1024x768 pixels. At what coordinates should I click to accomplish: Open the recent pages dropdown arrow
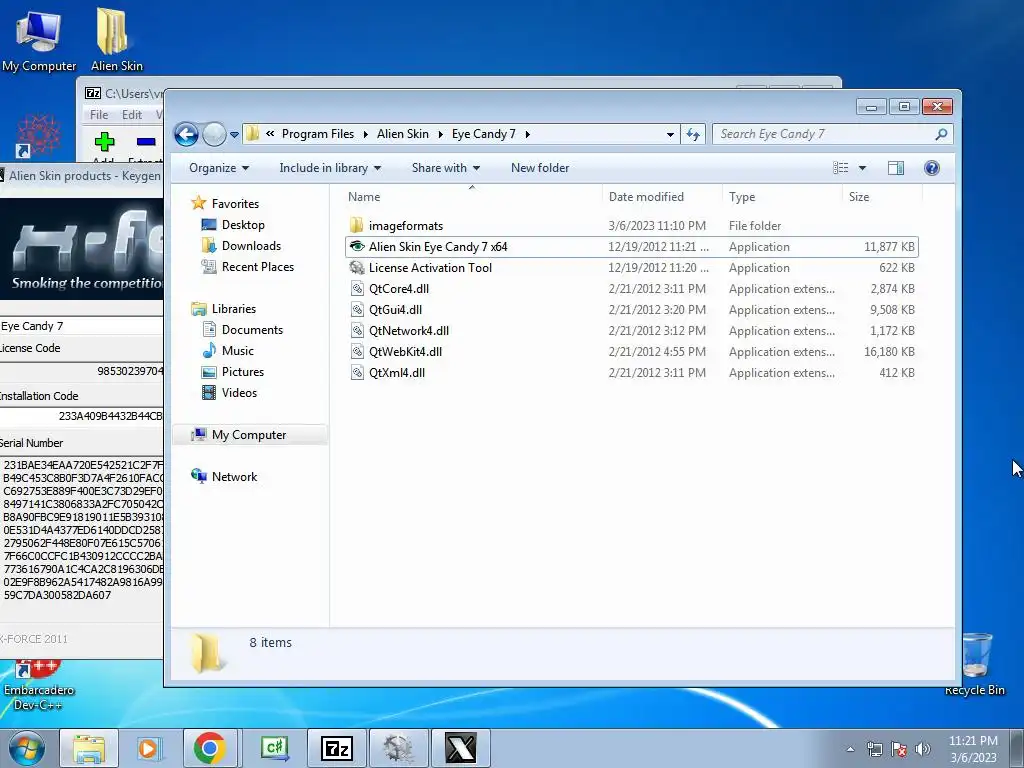(234, 135)
